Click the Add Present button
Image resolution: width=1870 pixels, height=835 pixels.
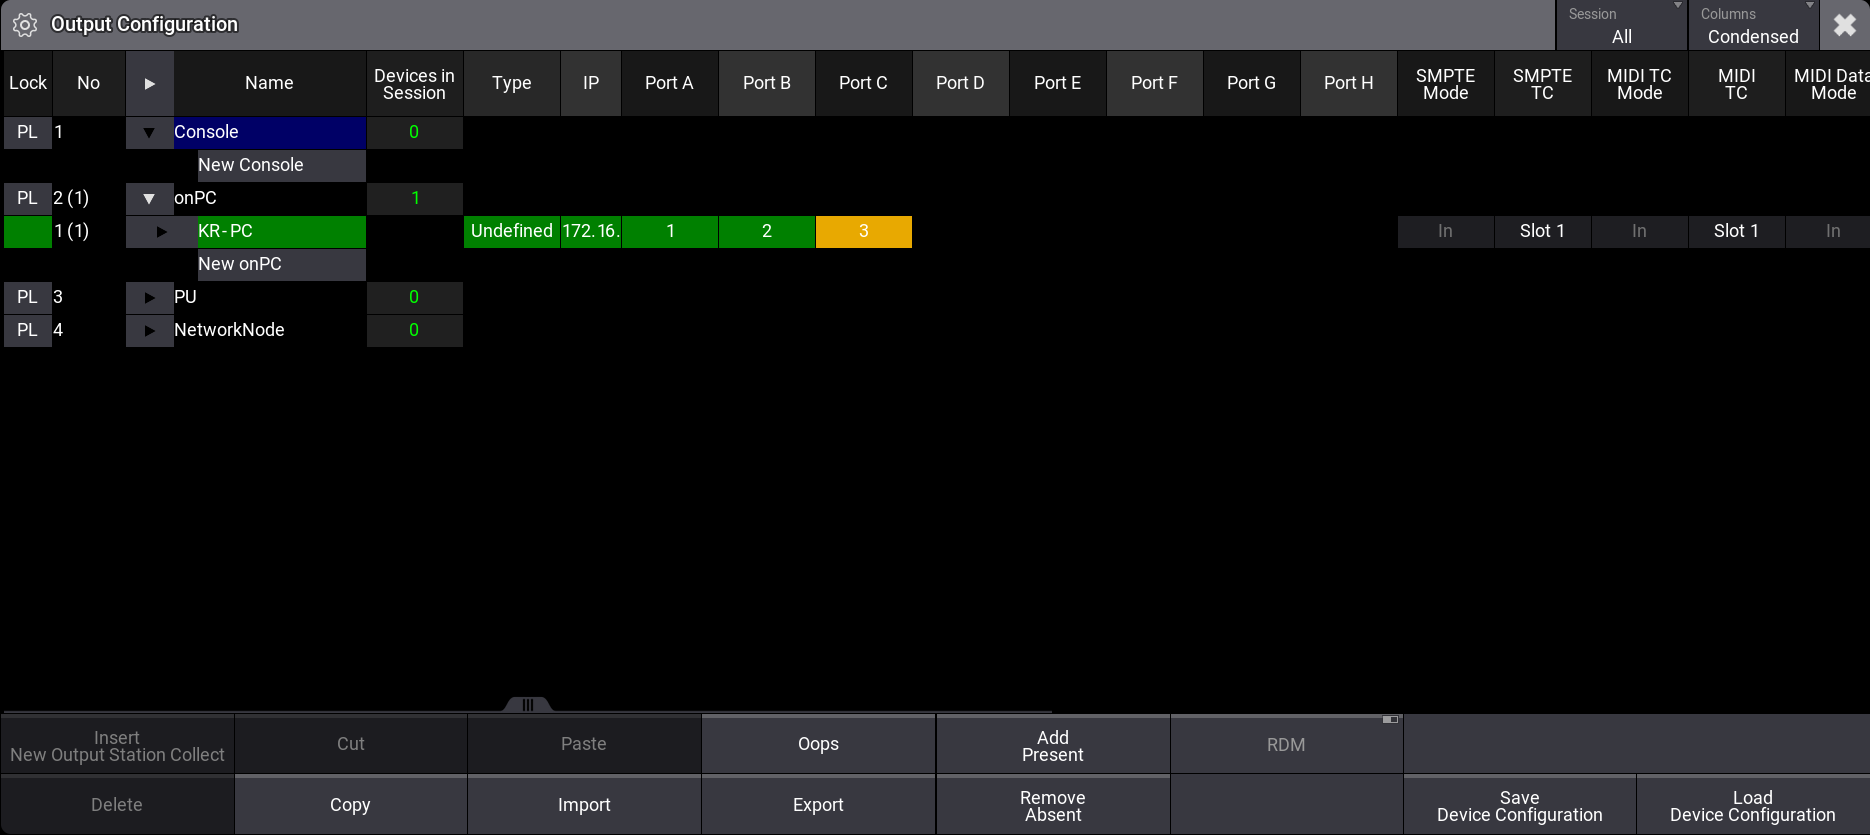click(1052, 746)
